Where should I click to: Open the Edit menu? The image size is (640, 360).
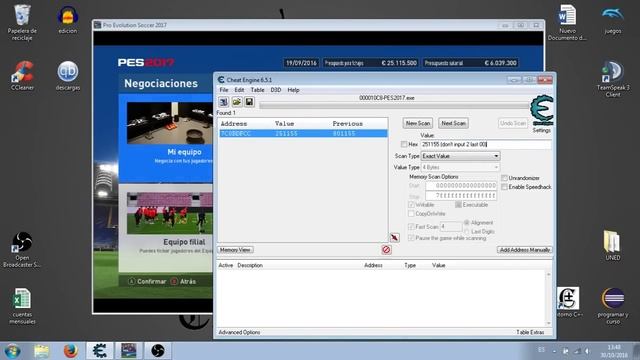[239, 90]
